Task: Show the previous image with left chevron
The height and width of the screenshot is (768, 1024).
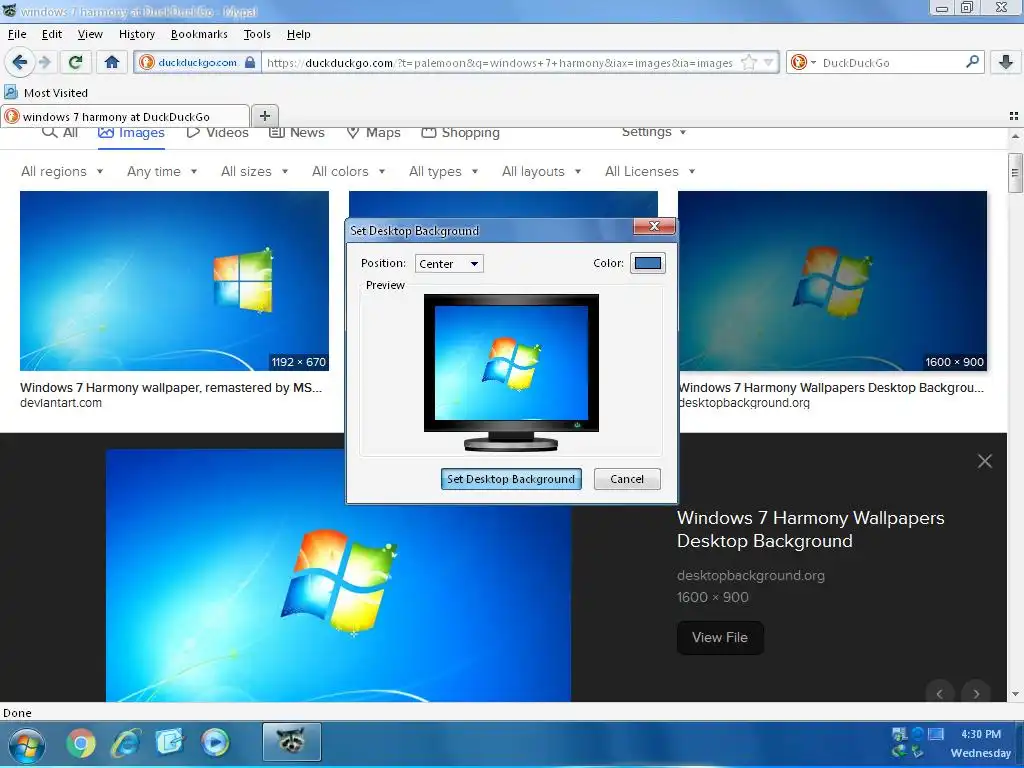Action: (940, 694)
